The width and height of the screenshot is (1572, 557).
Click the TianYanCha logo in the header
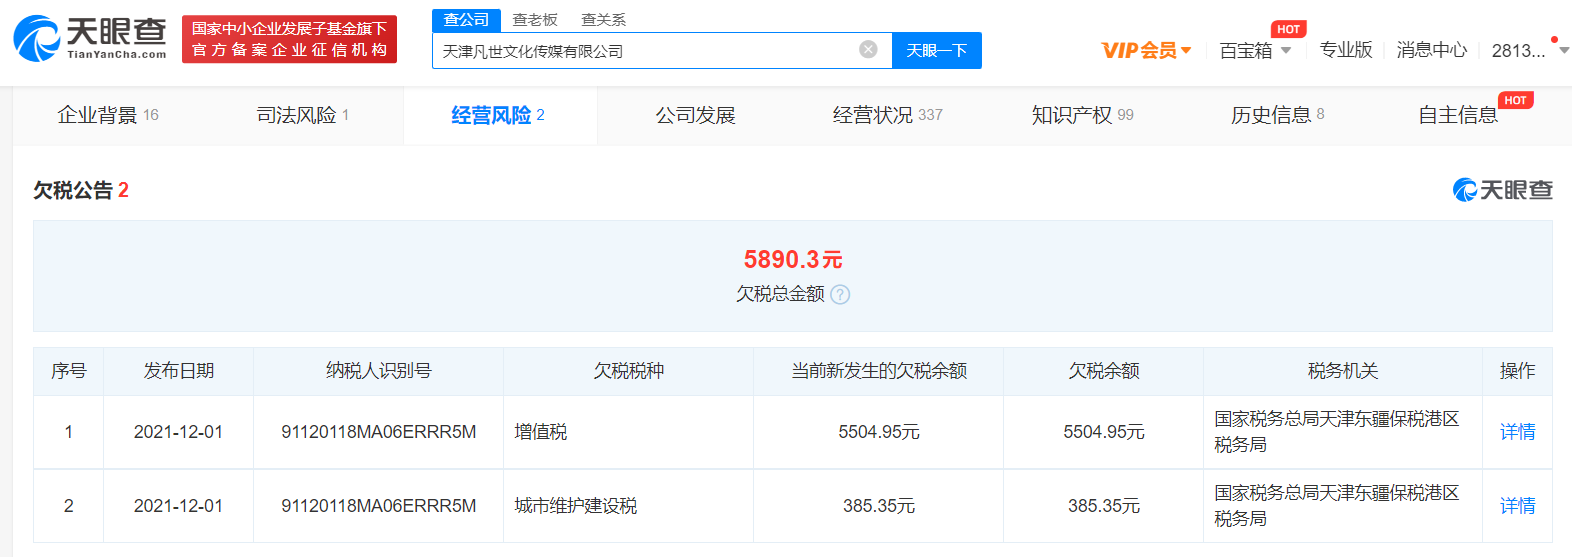[x=90, y=38]
